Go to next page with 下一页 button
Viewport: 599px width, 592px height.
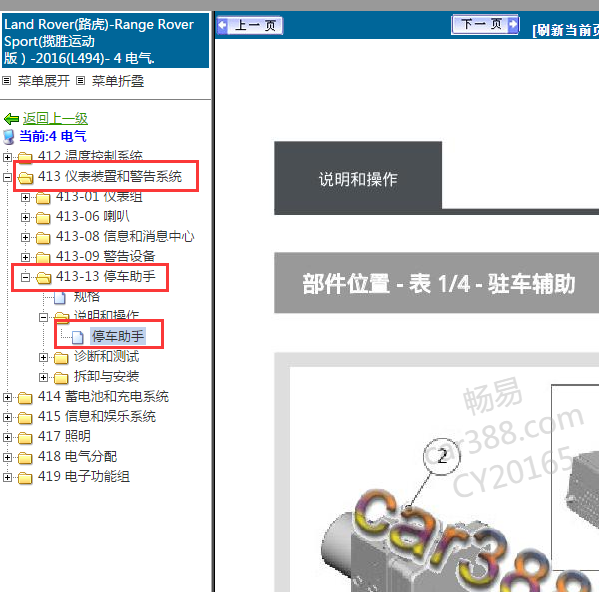pyautogui.click(x=485, y=25)
